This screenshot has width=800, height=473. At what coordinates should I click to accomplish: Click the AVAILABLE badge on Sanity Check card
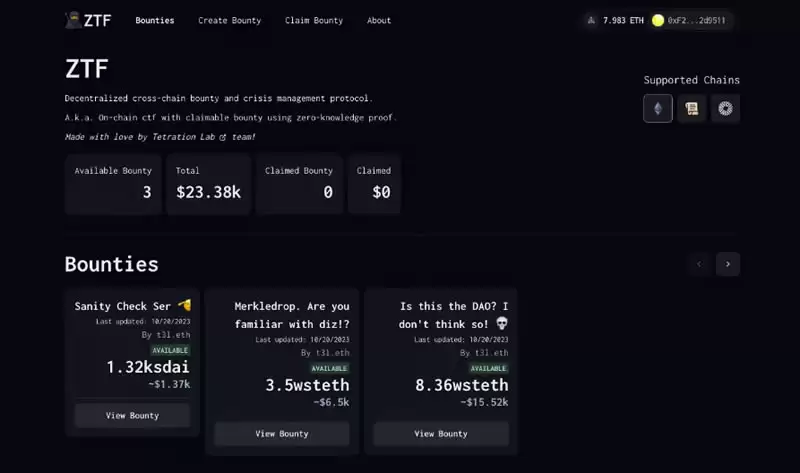170,350
